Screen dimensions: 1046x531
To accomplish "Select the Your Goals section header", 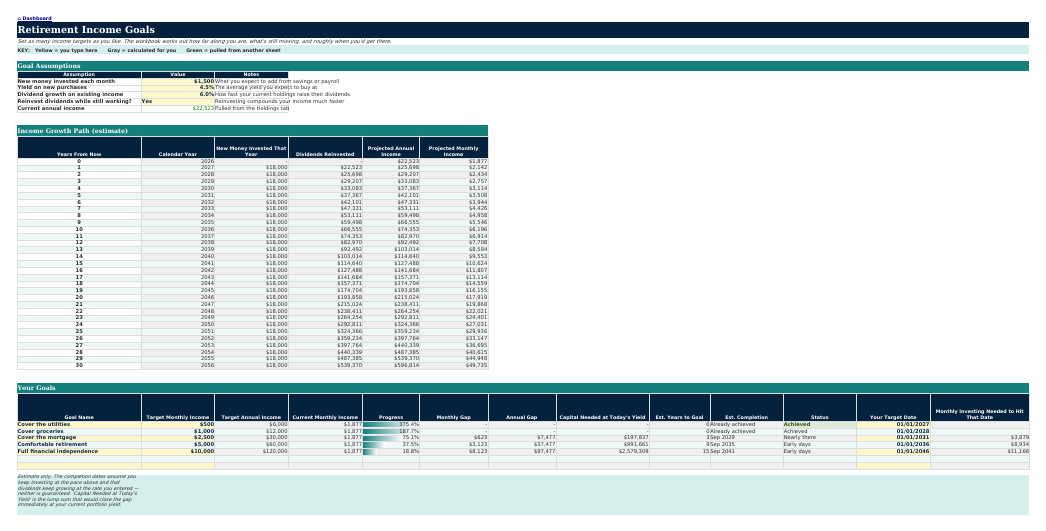I will tap(522, 388).
